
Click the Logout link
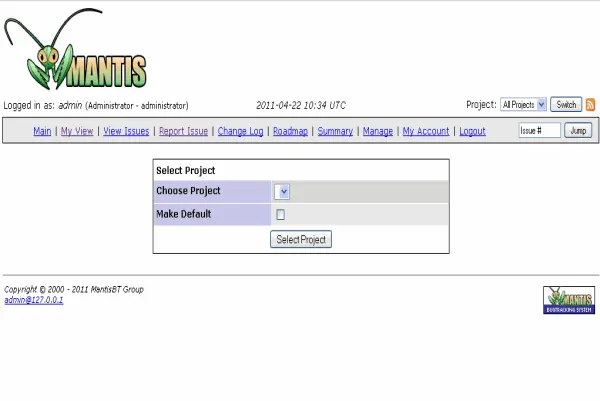coord(472,131)
